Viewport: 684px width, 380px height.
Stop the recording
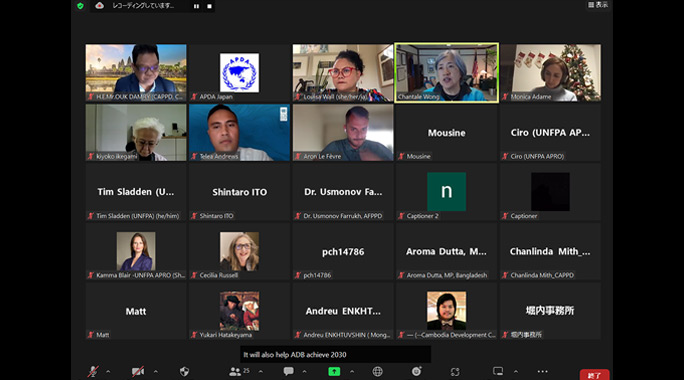[x=209, y=6]
